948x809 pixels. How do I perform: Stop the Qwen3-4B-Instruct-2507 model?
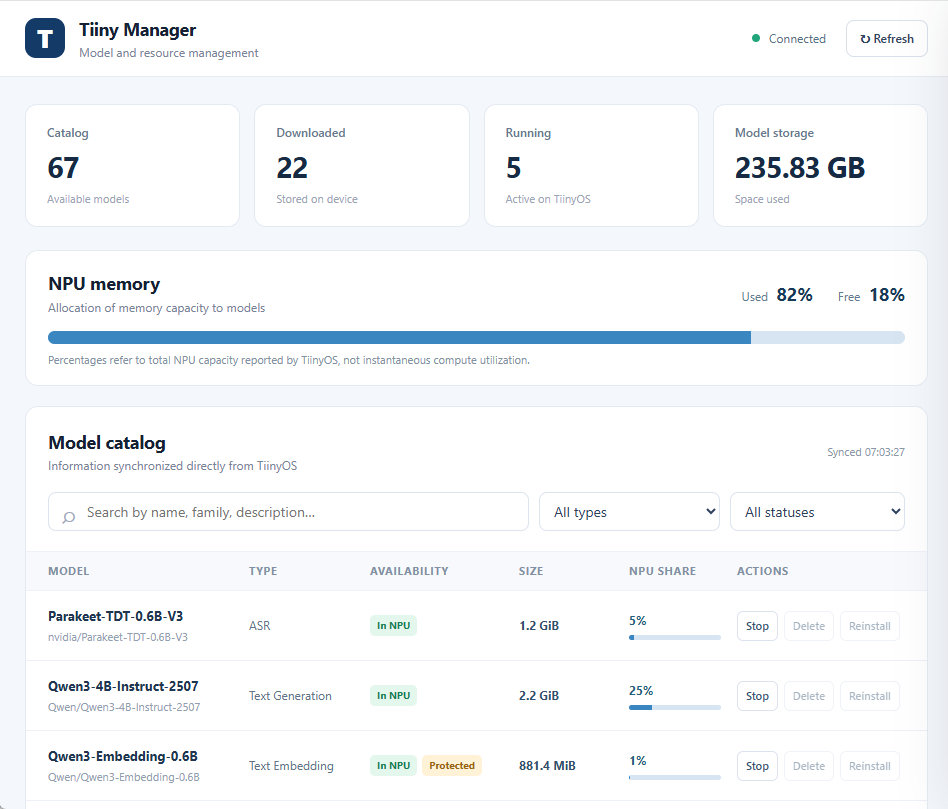[x=757, y=696]
